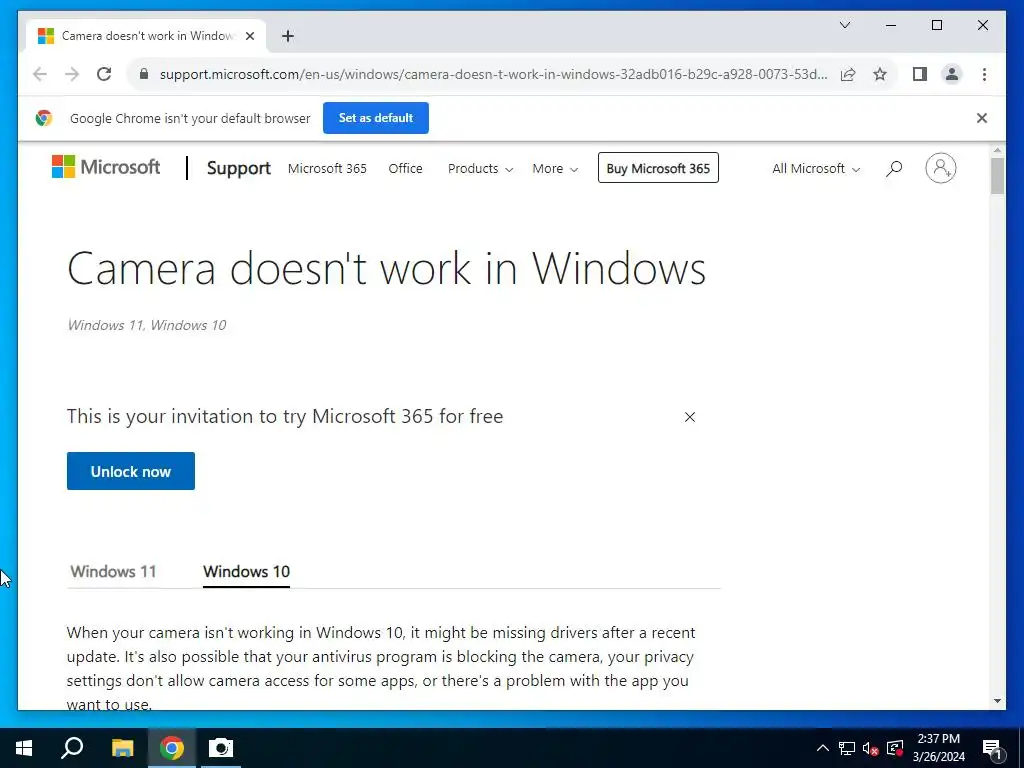
Task: Click Buy Microsoft 365 button
Action: 658,168
